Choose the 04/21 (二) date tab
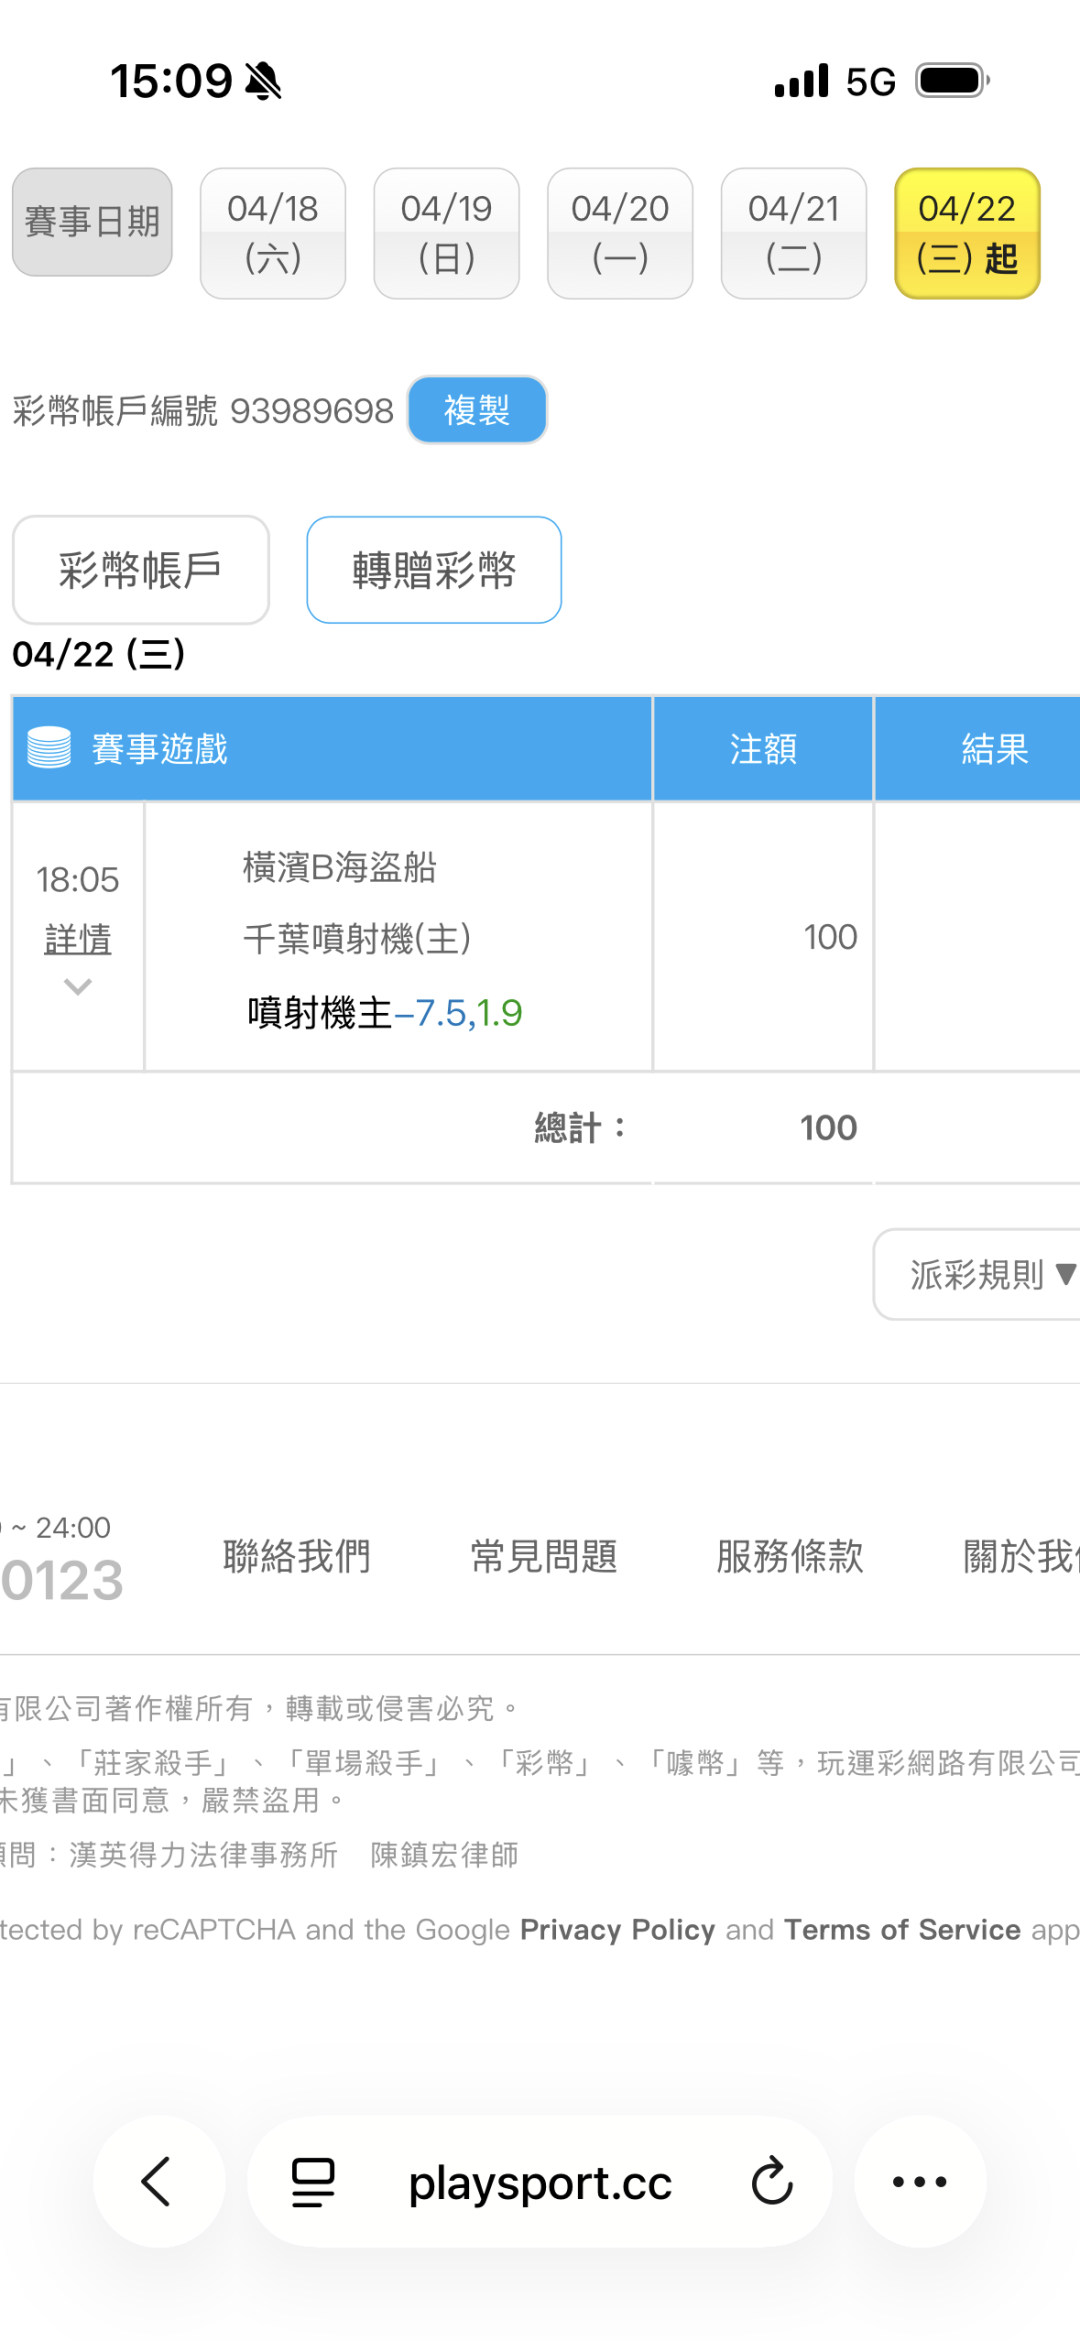 pyautogui.click(x=793, y=233)
